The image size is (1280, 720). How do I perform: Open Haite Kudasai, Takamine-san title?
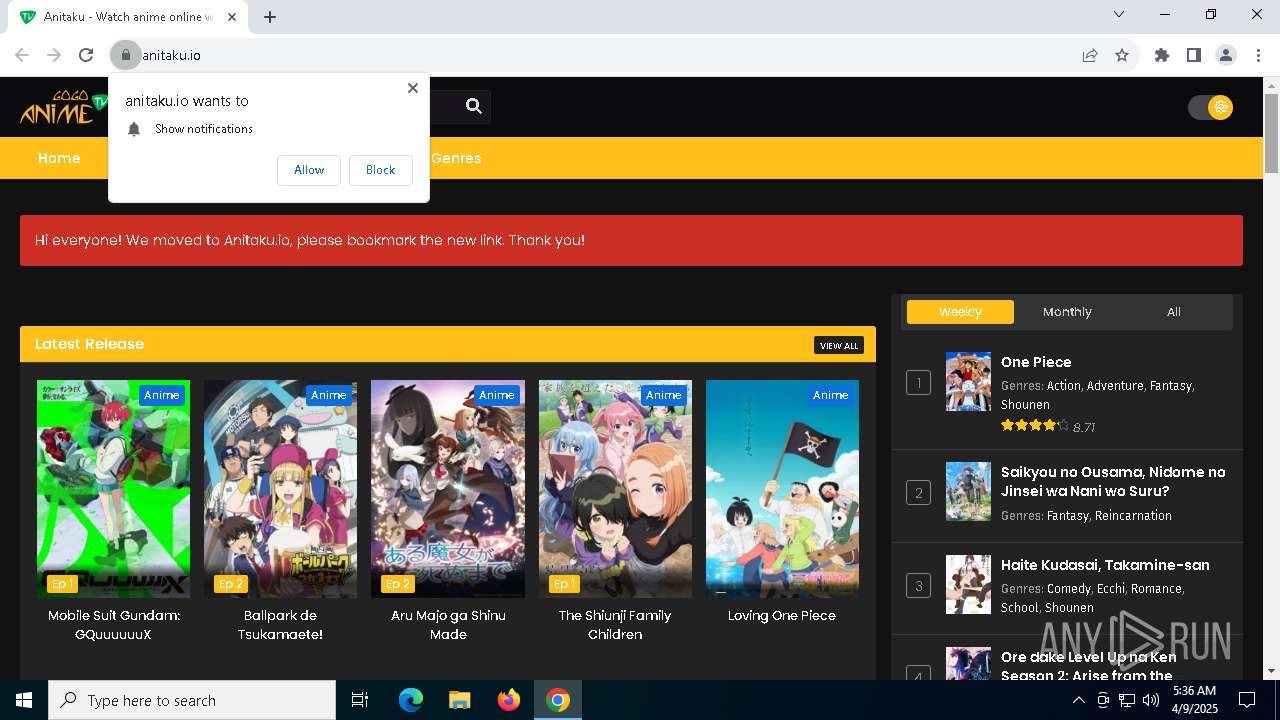click(1105, 565)
